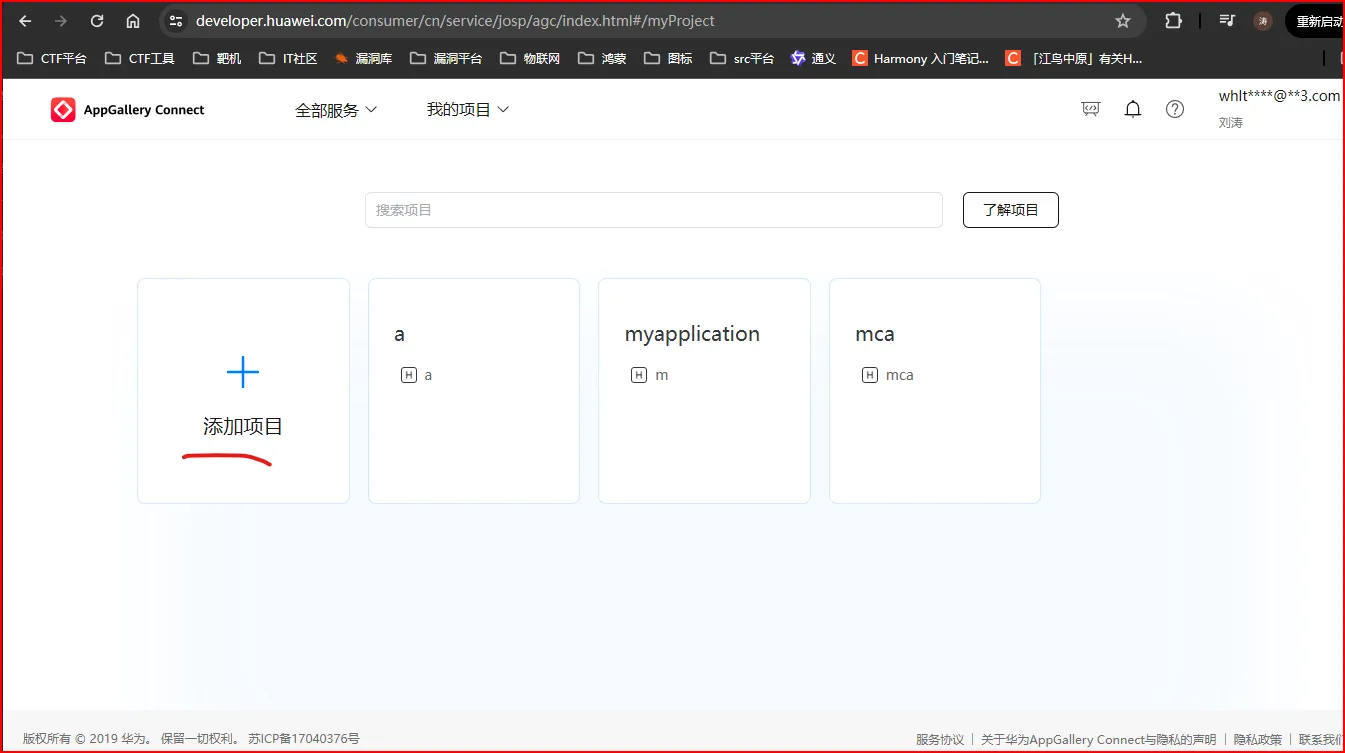
Task: Click the address bar URL
Action: (x=455, y=21)
